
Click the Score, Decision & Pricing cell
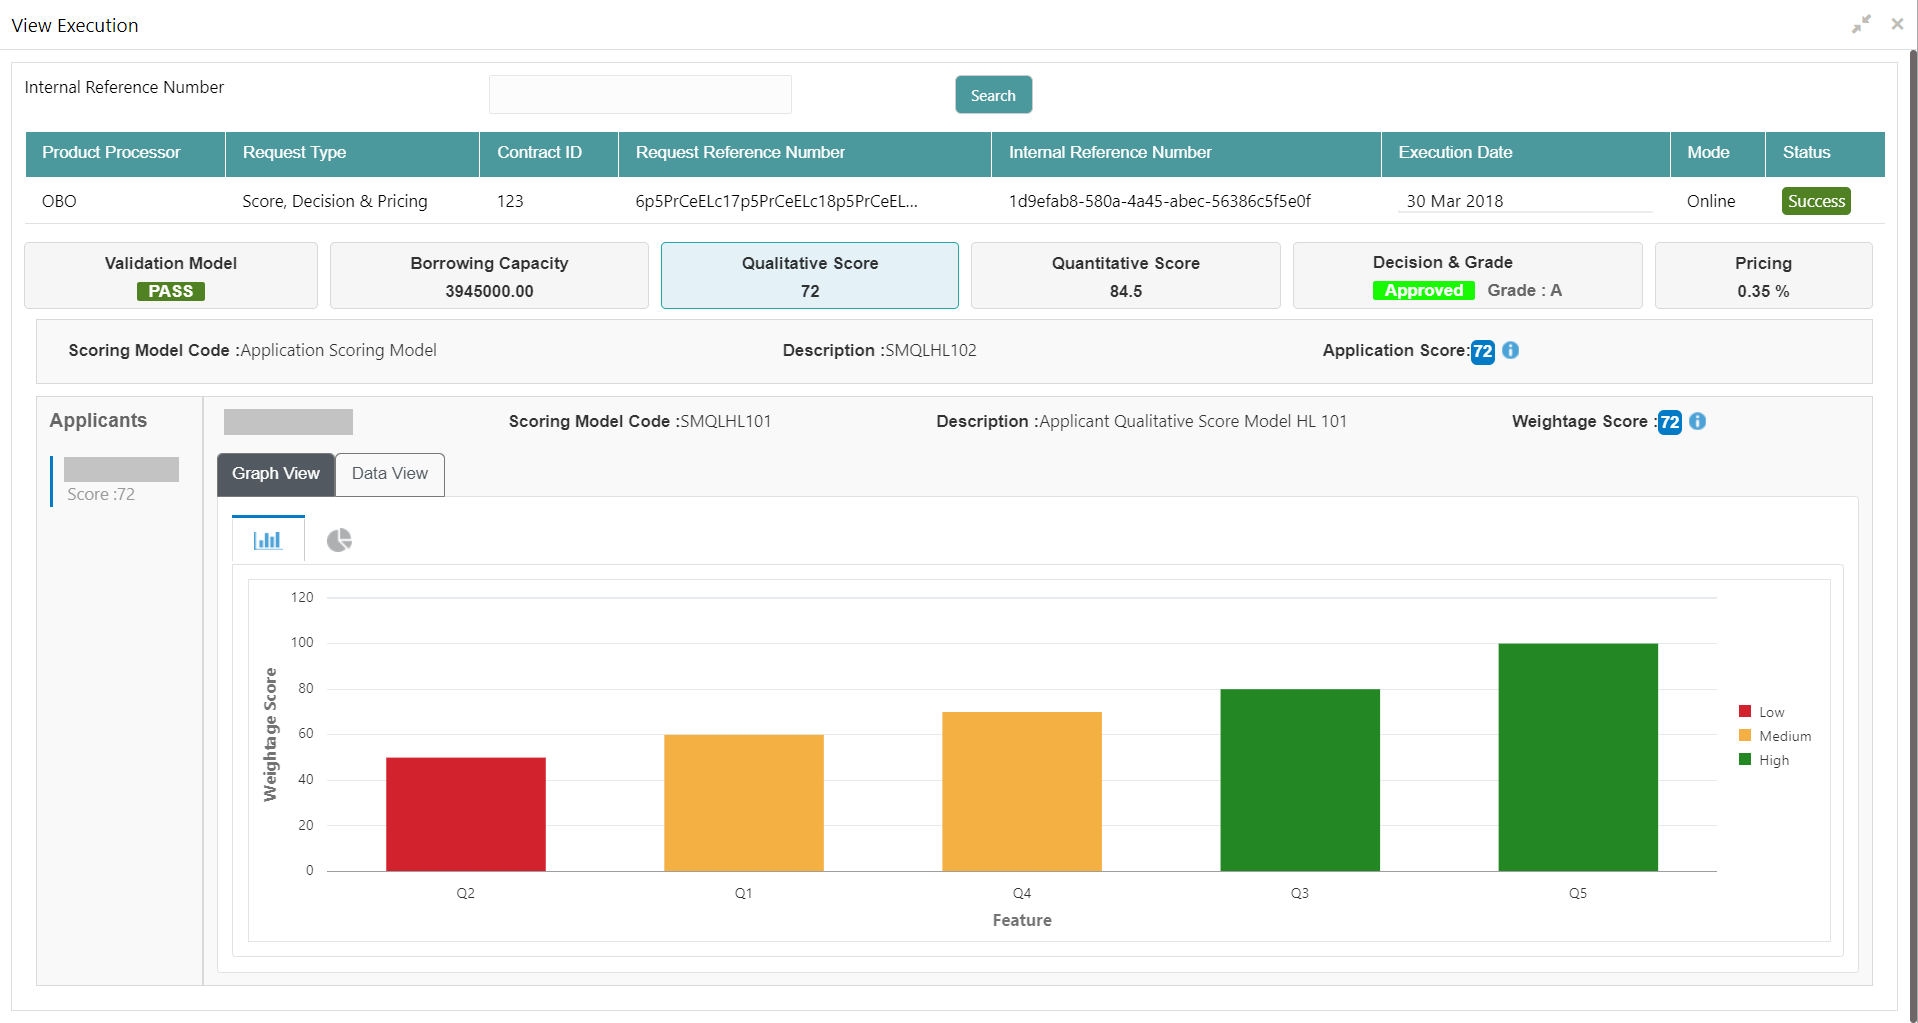click(335, 201)
